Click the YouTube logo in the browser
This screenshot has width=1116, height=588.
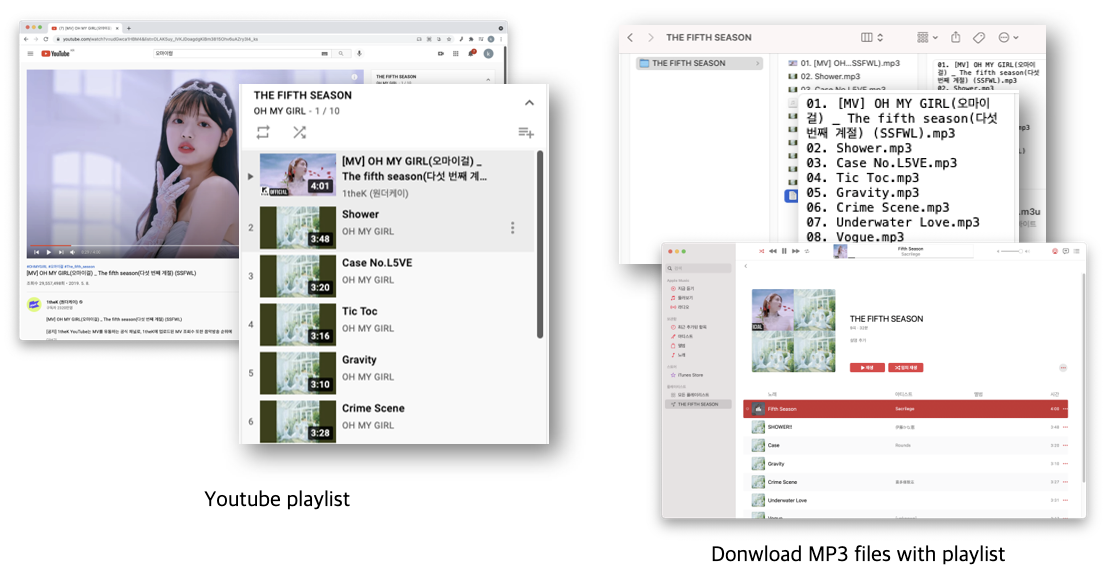point(56,53)
